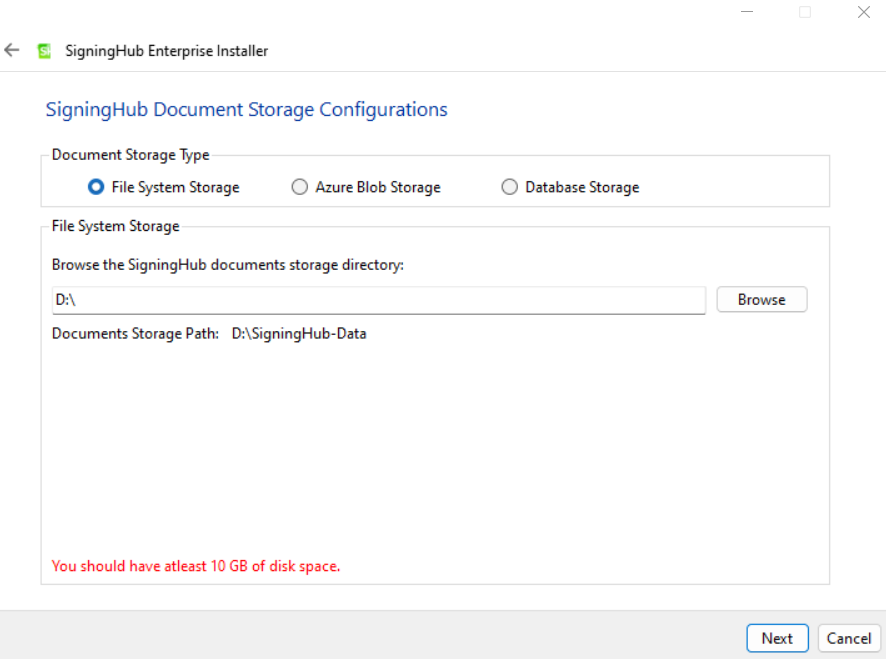Viewport: 886px width, 659px height.
Task: Click the Document Storage Type group label
Action: [x=131, y=155]
